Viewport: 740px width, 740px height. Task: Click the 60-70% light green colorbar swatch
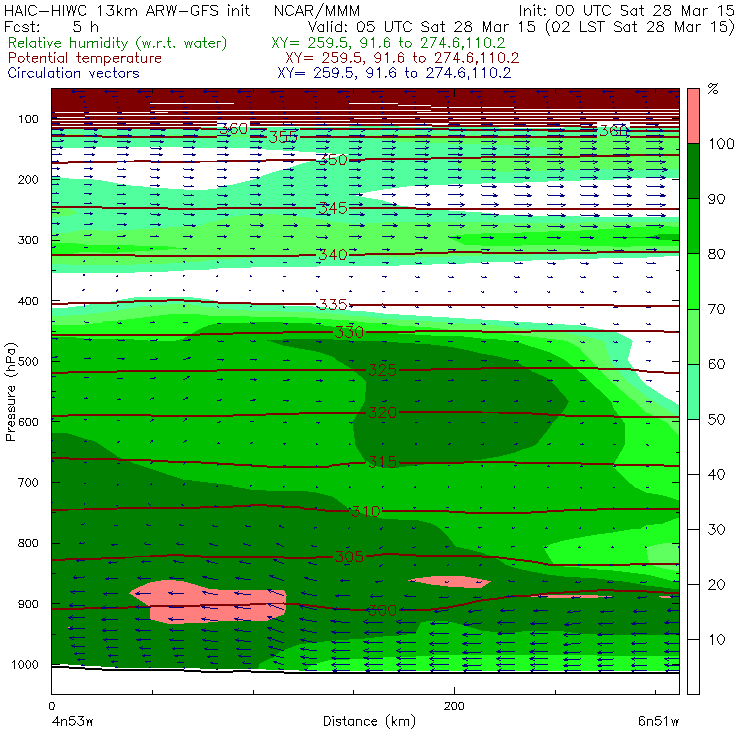point(693,336)
